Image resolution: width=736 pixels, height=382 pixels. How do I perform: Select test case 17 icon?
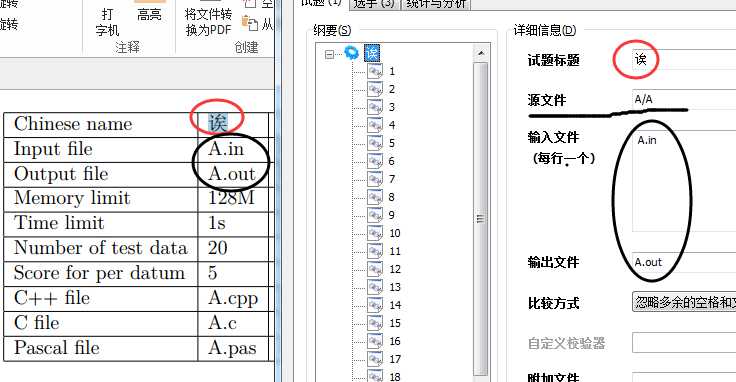375,359
